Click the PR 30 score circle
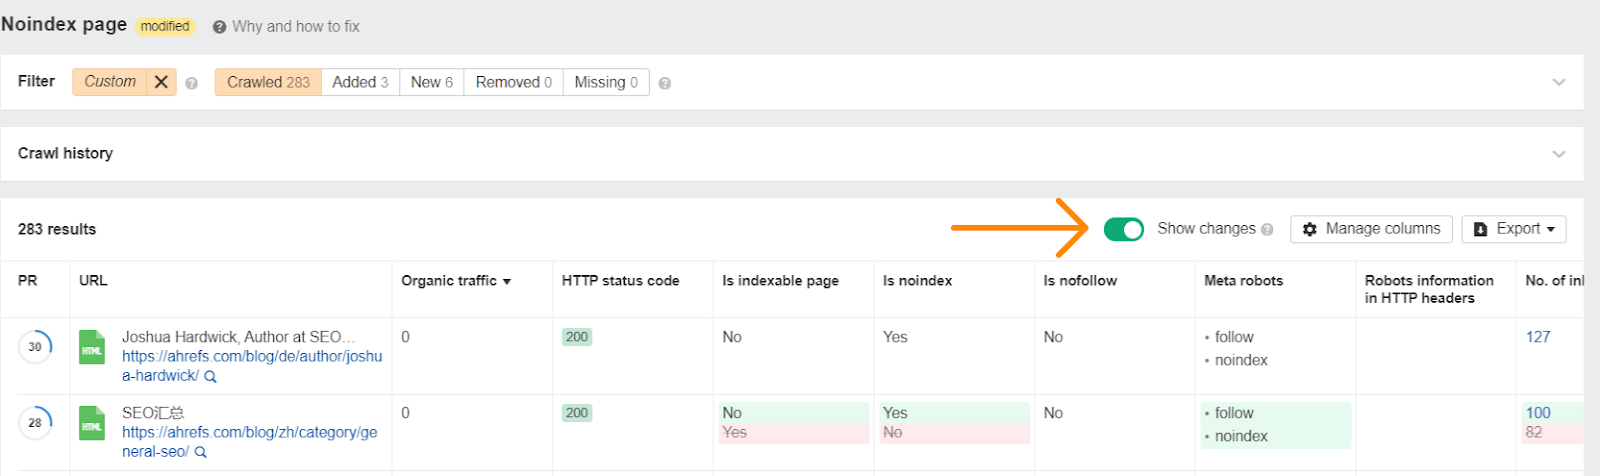 35,347
